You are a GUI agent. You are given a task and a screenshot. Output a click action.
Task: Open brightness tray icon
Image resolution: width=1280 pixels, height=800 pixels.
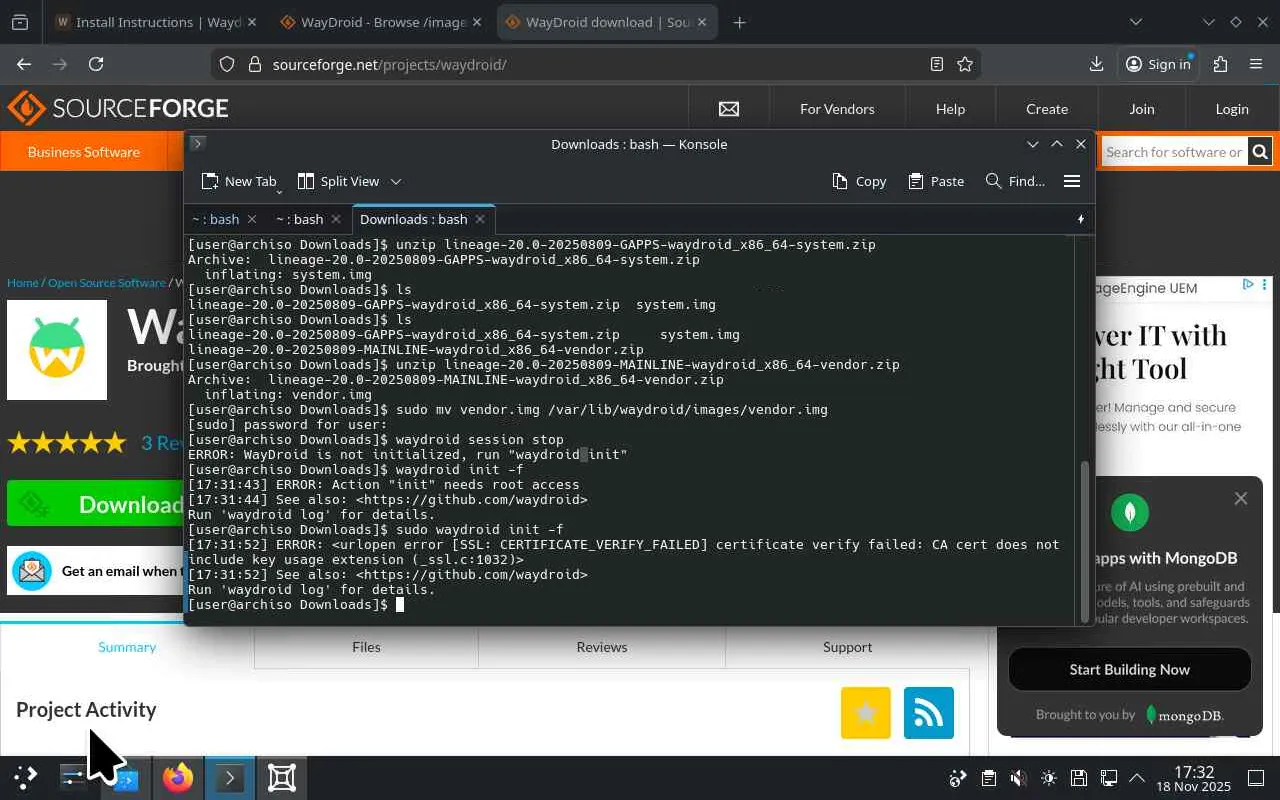click(1048, 778)
